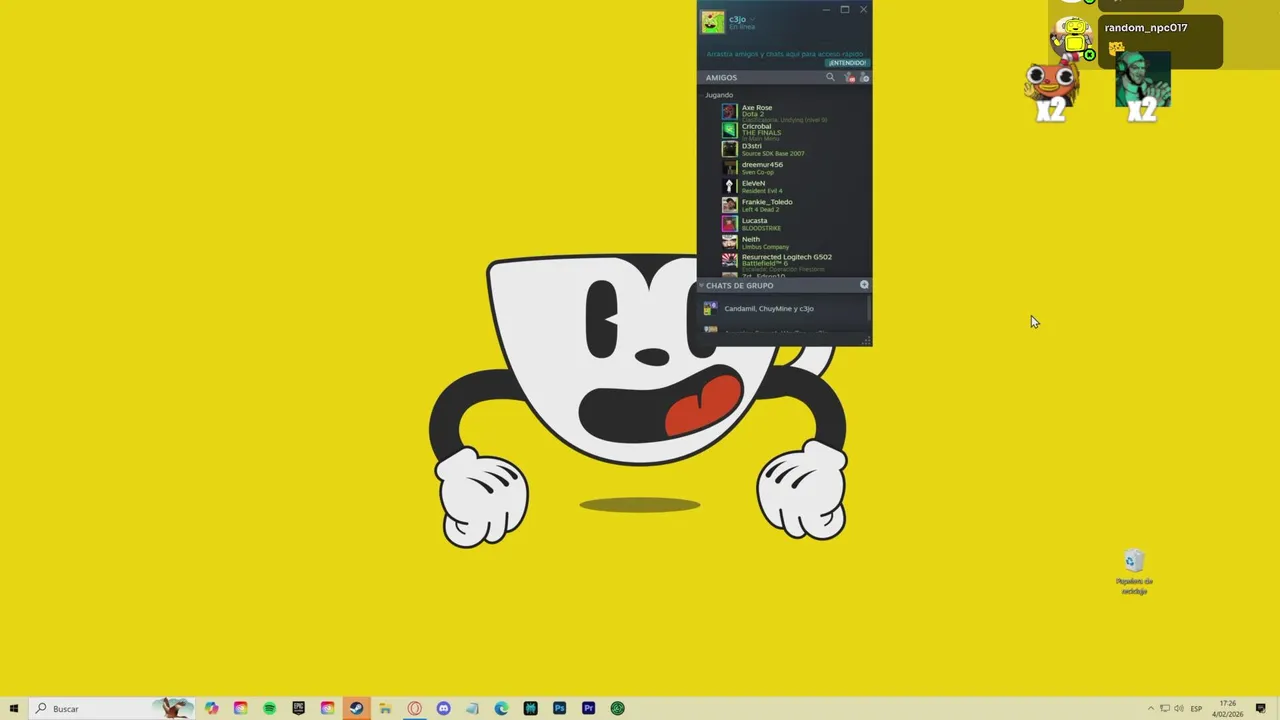1280x720 pixels.
Task: Show hidden system tray icons
Action: pos(1150,708)
